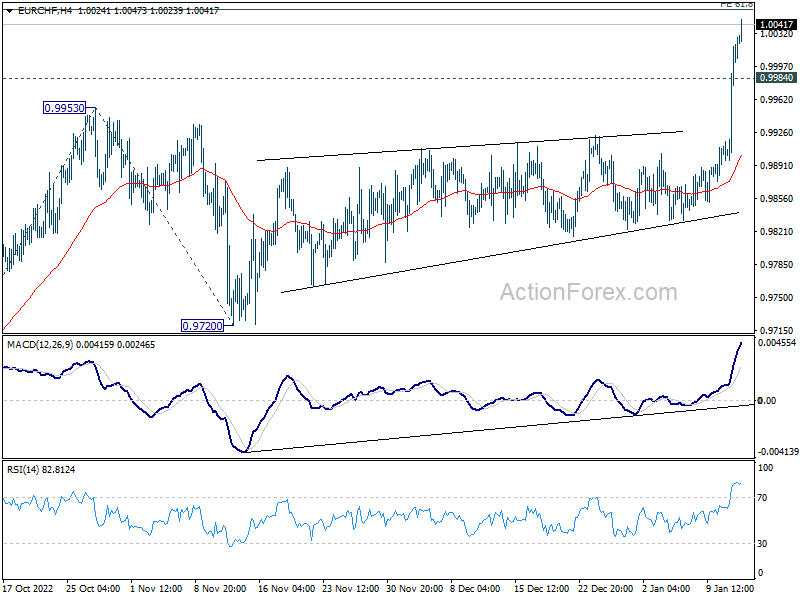Click the 1 Nov 12:00 time label
The height and width of the screenshot is (600, 800).
pyautogui.click(x=156, y=588)
